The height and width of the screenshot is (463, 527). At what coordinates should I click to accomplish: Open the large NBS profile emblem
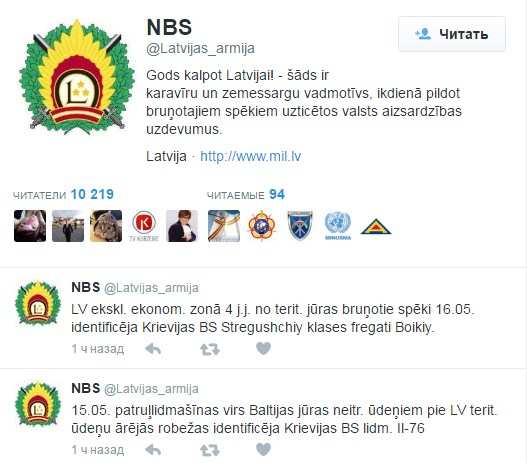pos(77,77)
